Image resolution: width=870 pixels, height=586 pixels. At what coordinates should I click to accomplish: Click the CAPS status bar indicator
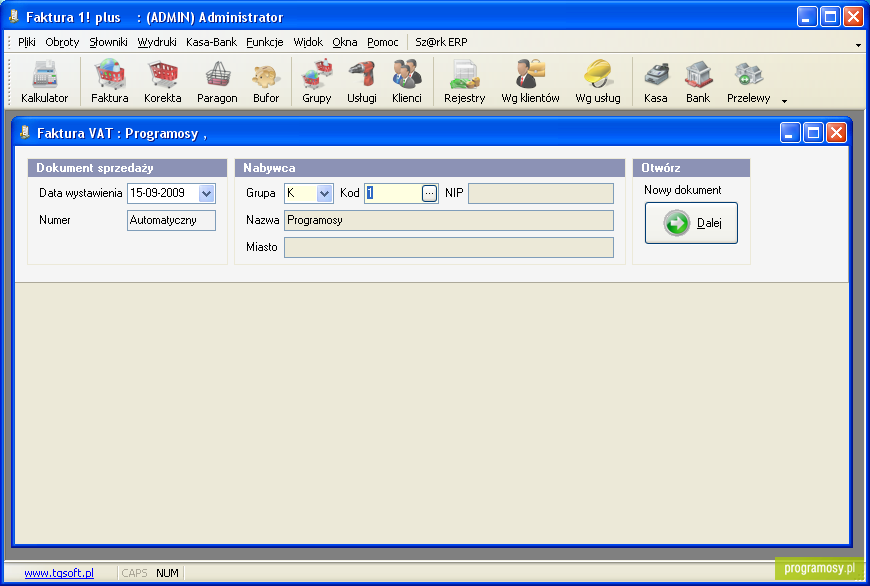(x=134, y=573)
